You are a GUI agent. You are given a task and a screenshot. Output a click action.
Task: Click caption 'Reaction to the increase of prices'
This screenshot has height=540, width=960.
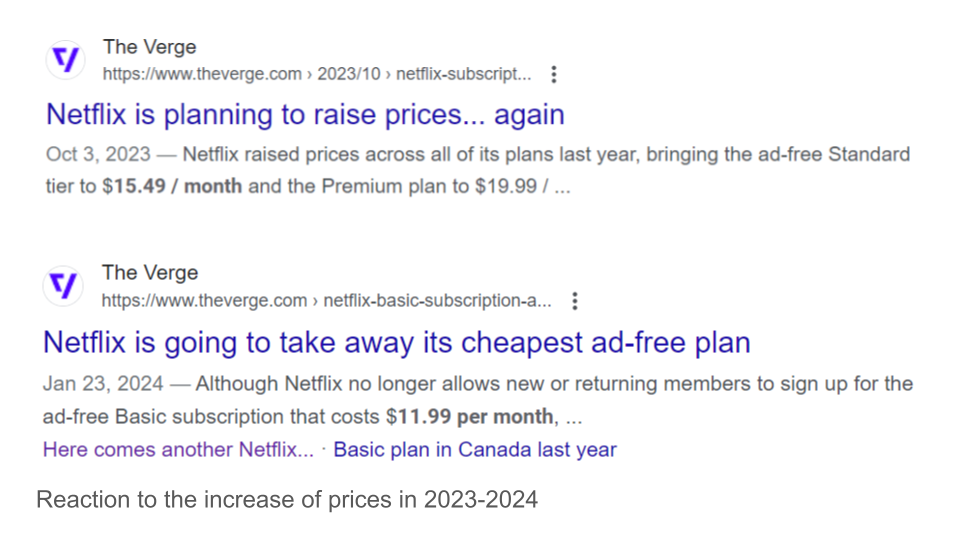click(287, 500)
